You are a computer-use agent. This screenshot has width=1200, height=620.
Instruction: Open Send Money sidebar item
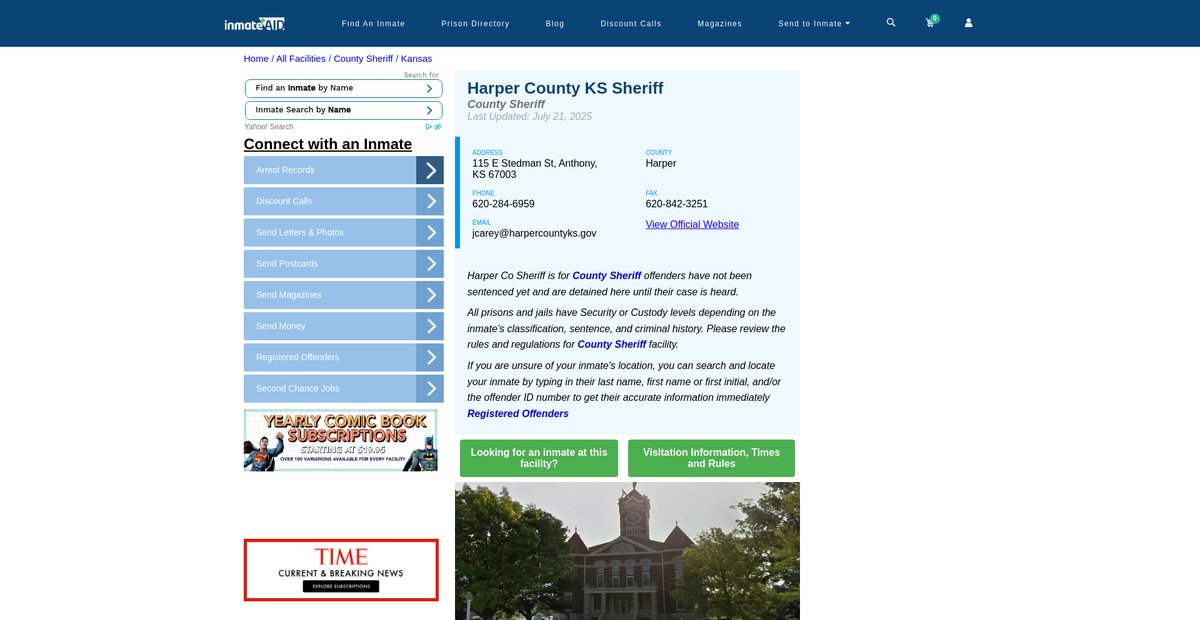330,326
